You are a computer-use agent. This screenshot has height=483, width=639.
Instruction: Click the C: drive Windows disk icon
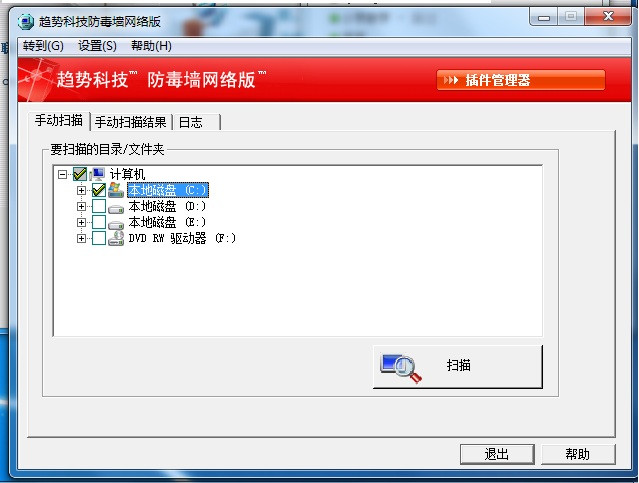pos(116,190)
